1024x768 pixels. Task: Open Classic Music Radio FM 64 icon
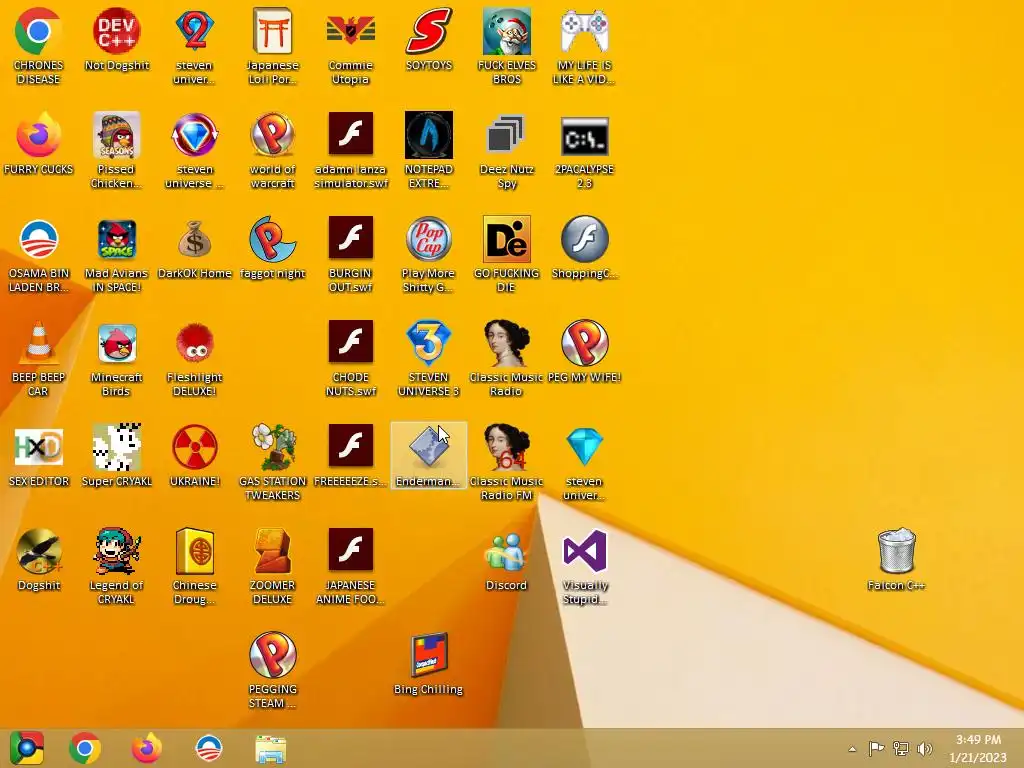[x=506, y=447]
